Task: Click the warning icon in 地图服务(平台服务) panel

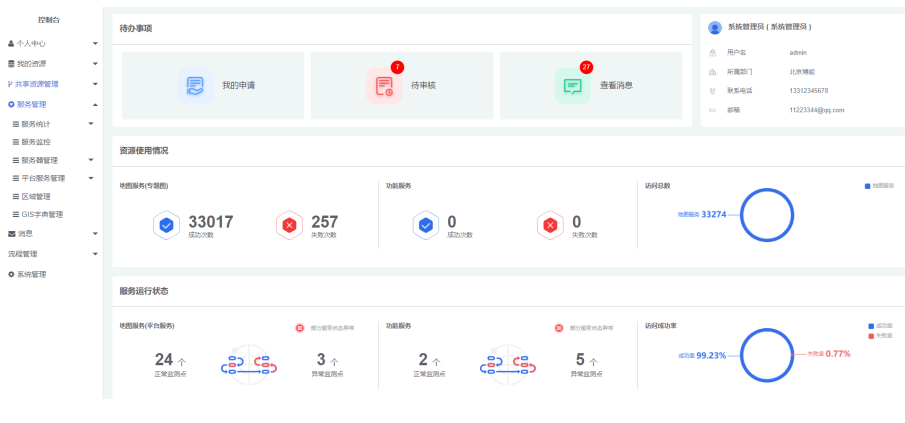Action: (x=298, y=327)
